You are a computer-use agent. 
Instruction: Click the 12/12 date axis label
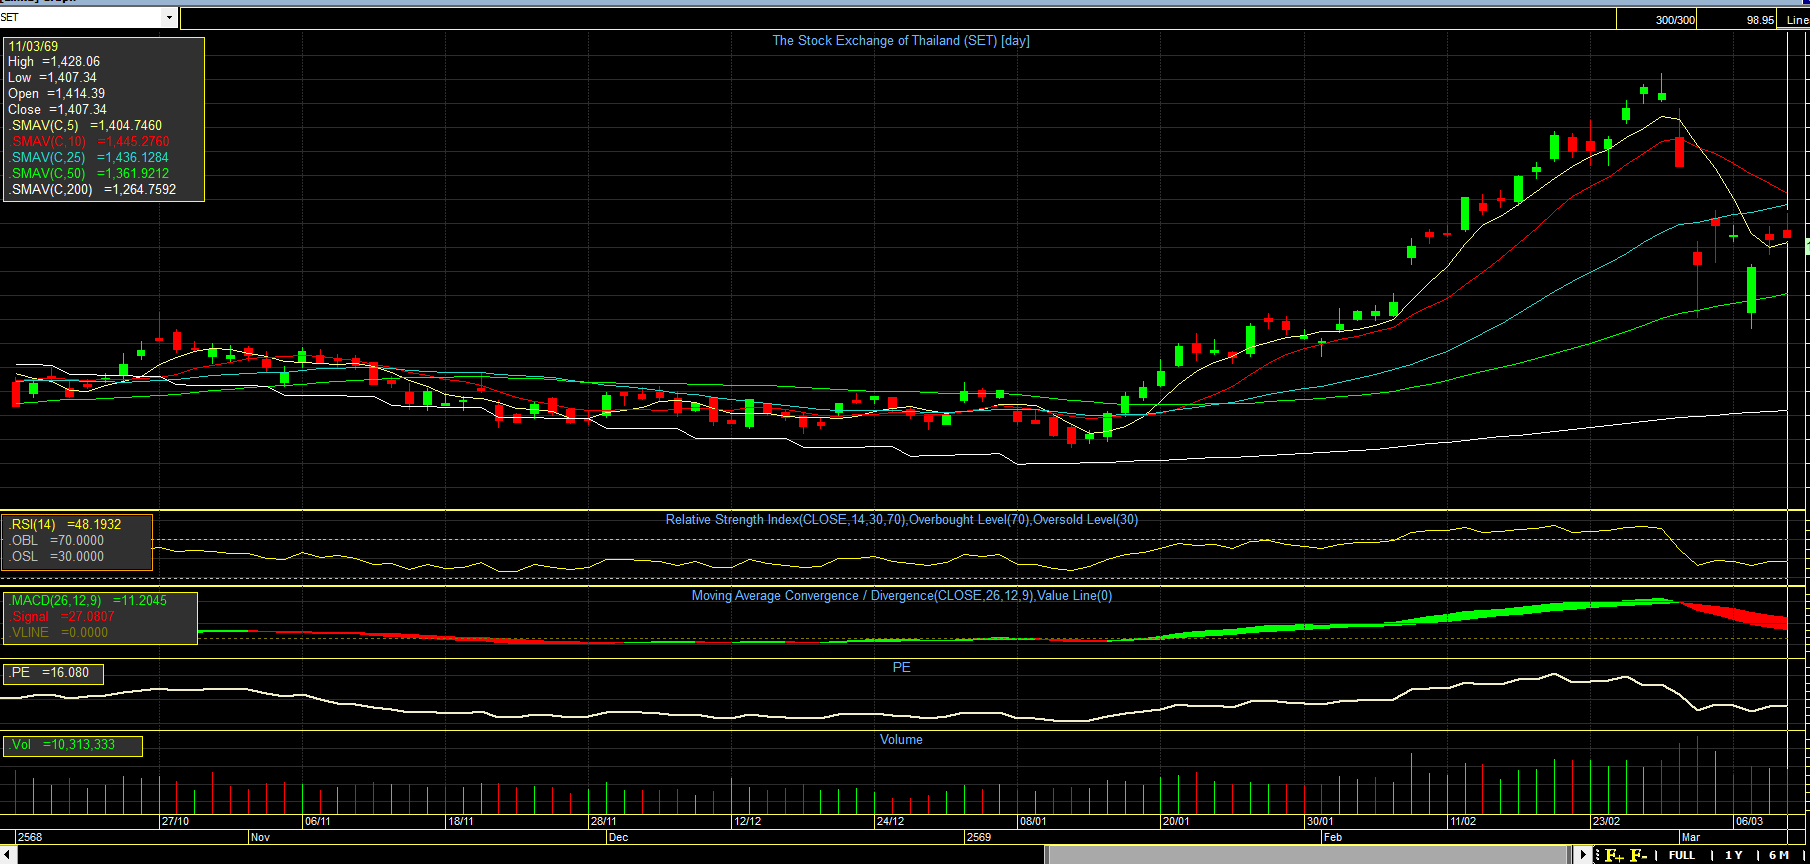[747, 822]
